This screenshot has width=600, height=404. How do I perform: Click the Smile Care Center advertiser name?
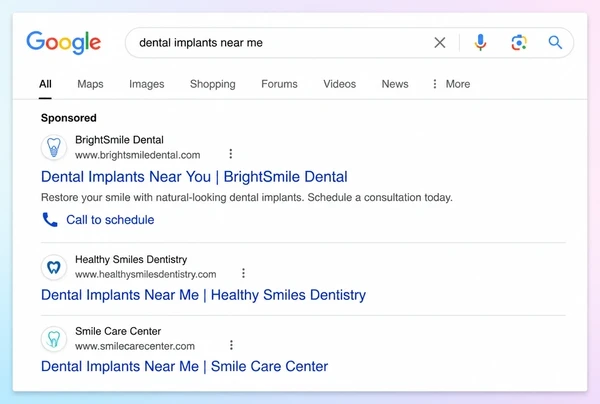tap(118, 331)
